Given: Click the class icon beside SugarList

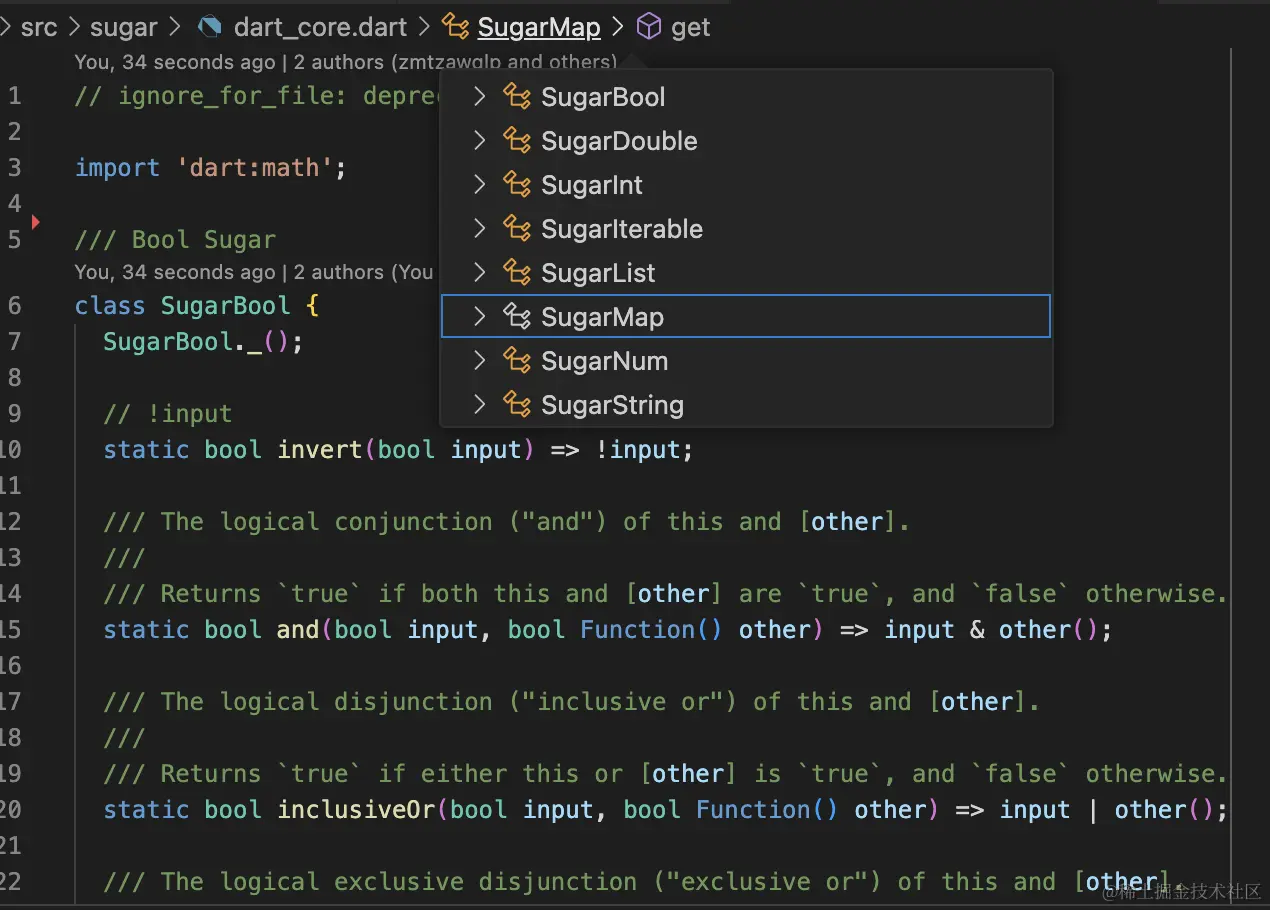Looking at the screenshot, I should click(x=517, y=273).
